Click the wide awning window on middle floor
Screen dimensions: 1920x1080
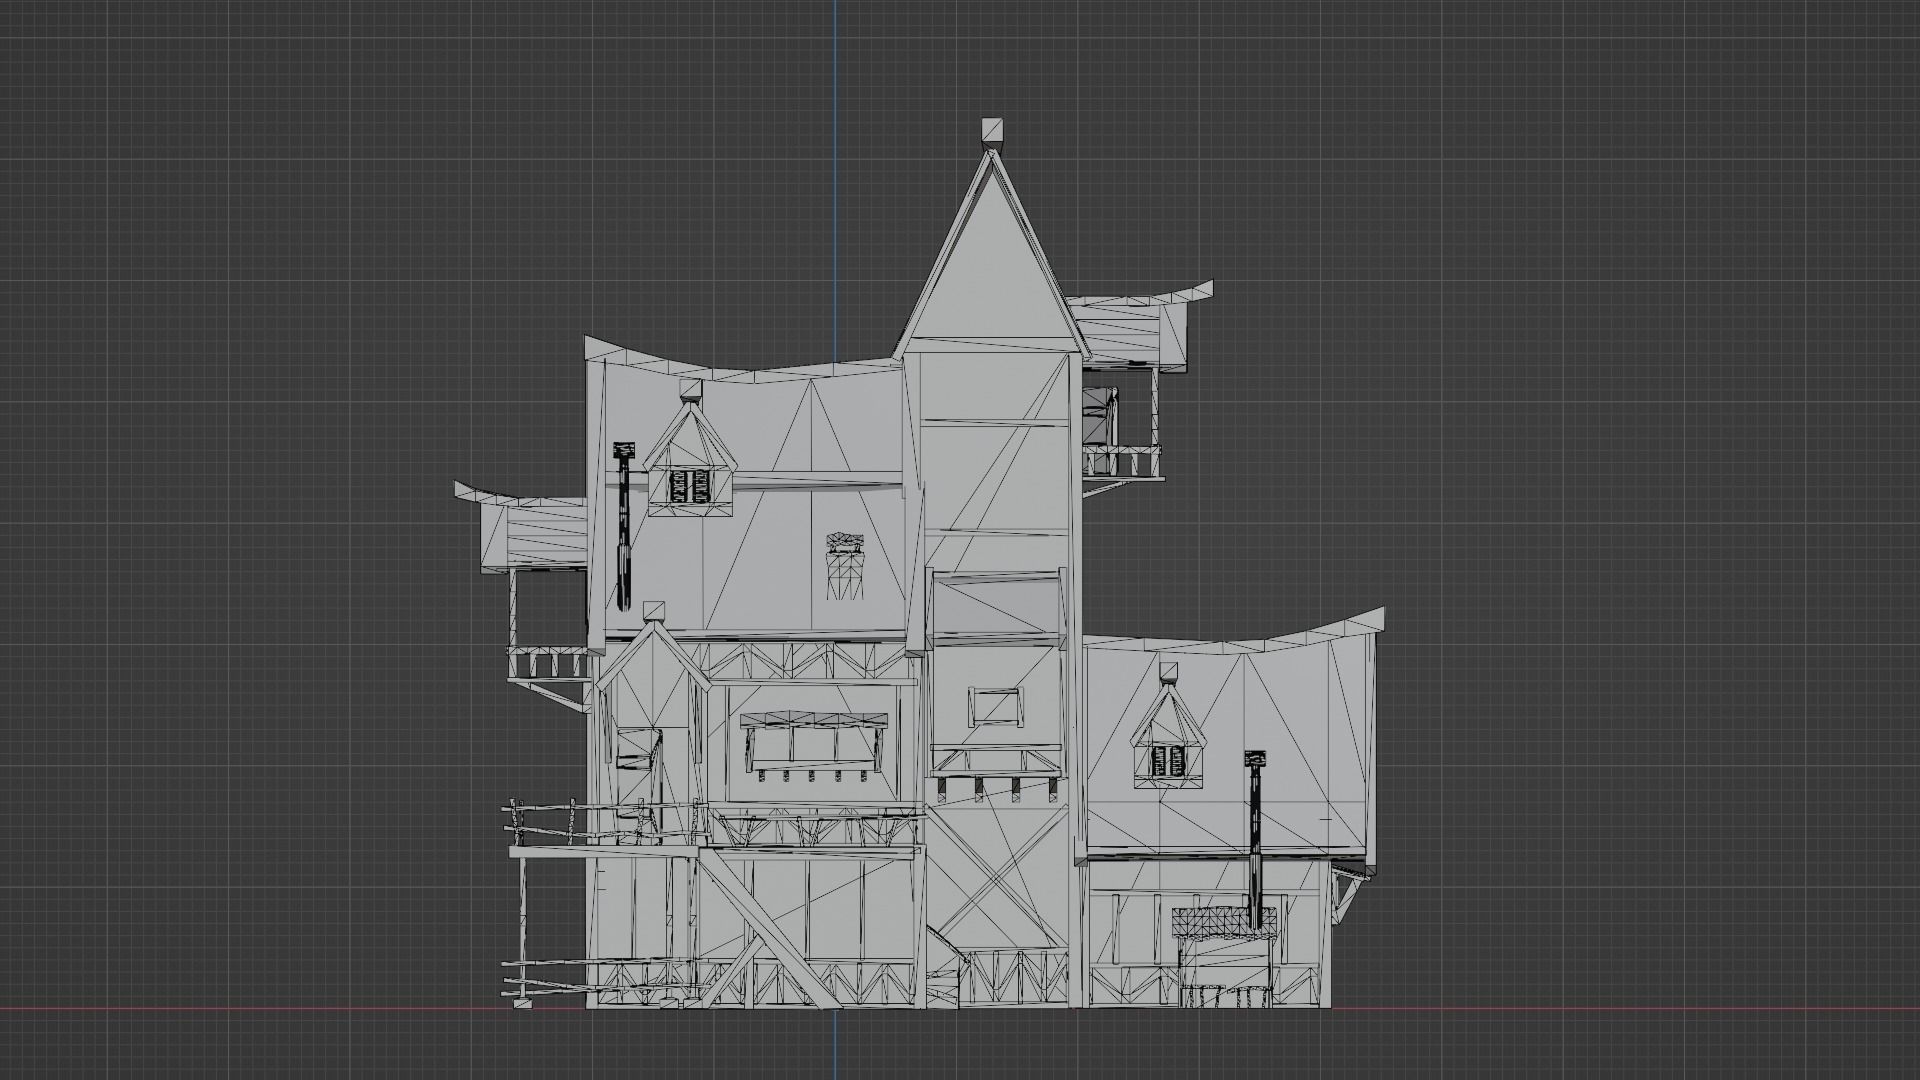814,745
